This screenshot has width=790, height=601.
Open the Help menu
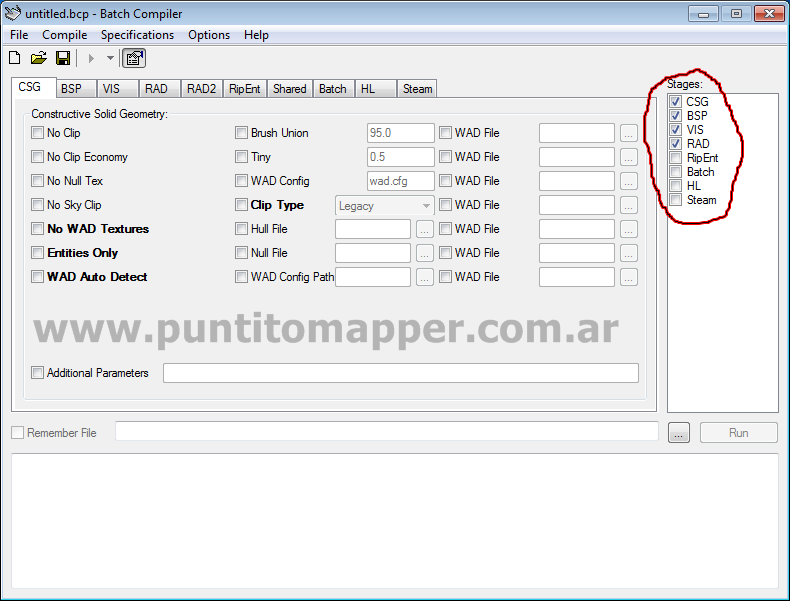point(256,35)
